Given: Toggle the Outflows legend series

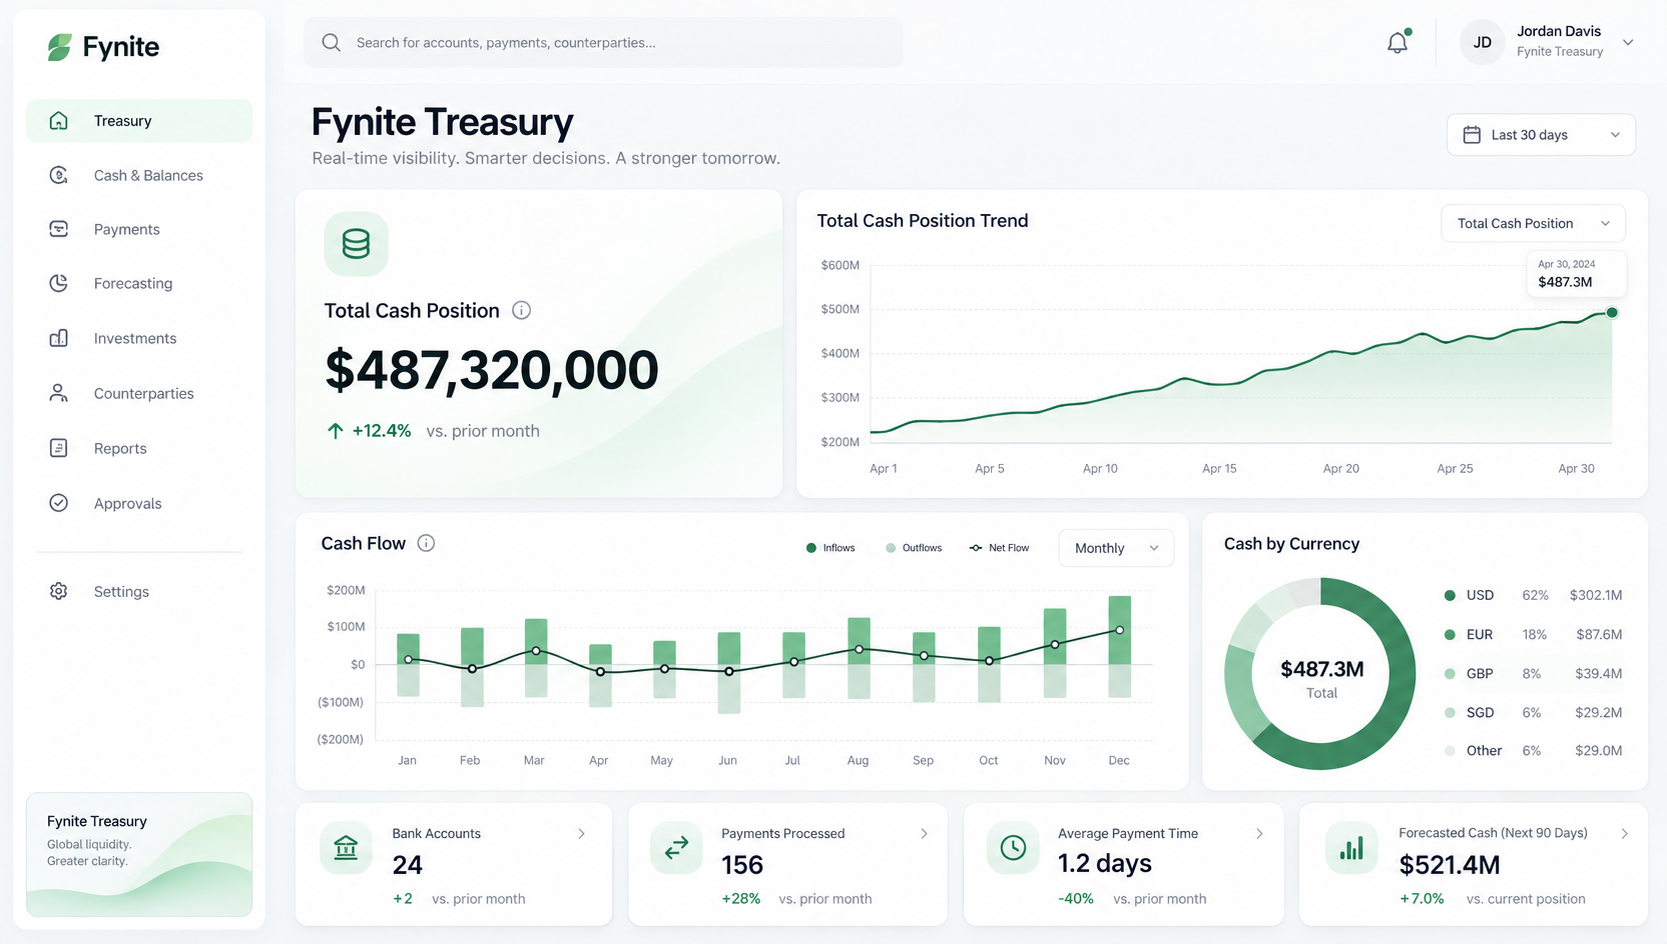Looking at the screenshot, I should (x=913, y=548).
